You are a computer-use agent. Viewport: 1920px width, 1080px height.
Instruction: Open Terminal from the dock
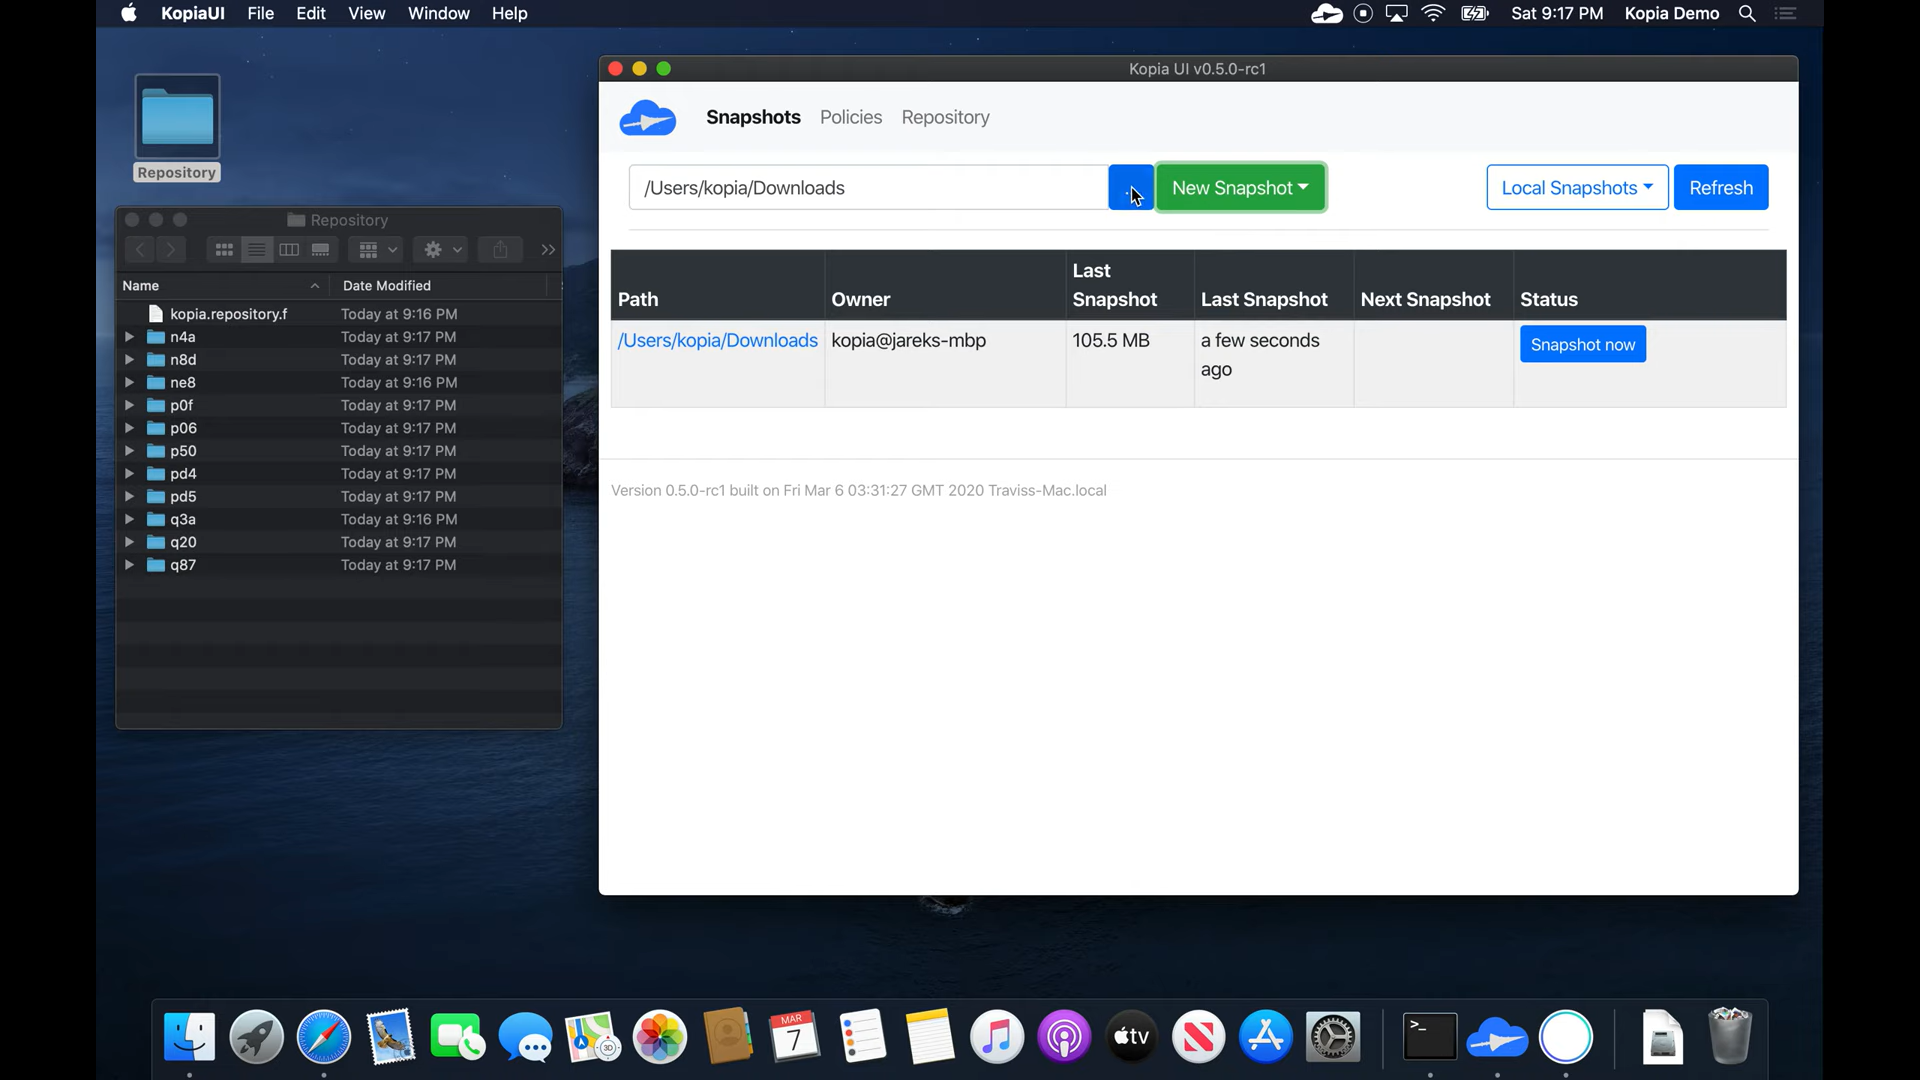(x=1430, y=1037)
